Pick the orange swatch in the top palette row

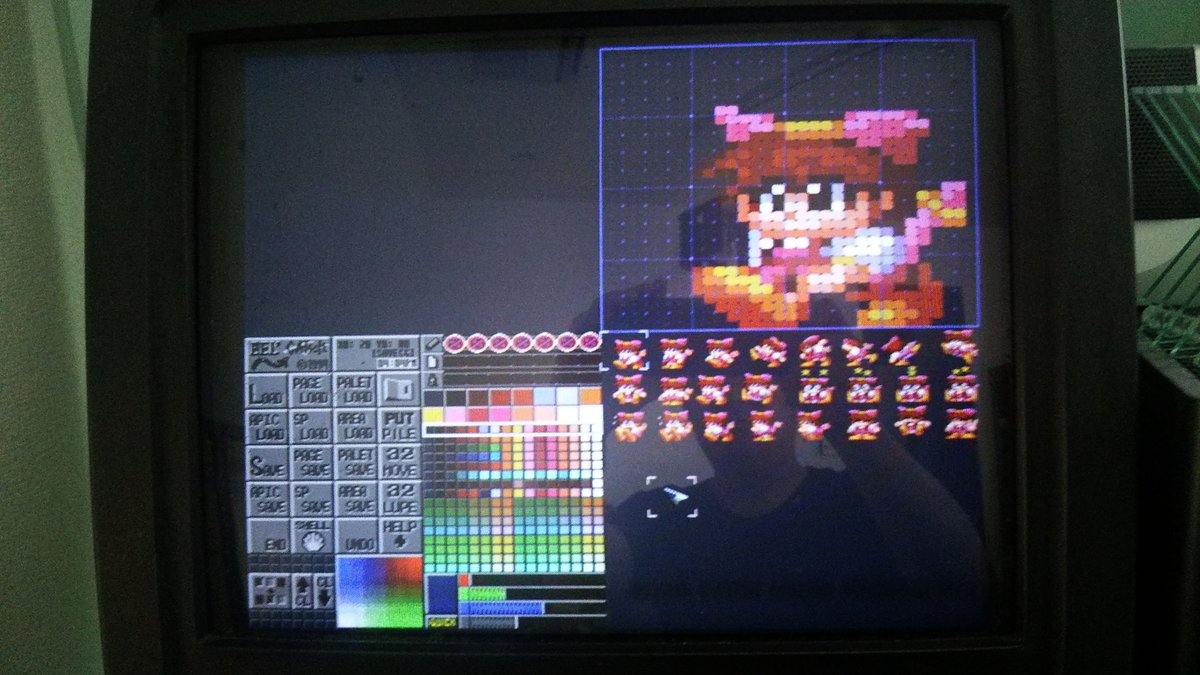coord(590,397)
